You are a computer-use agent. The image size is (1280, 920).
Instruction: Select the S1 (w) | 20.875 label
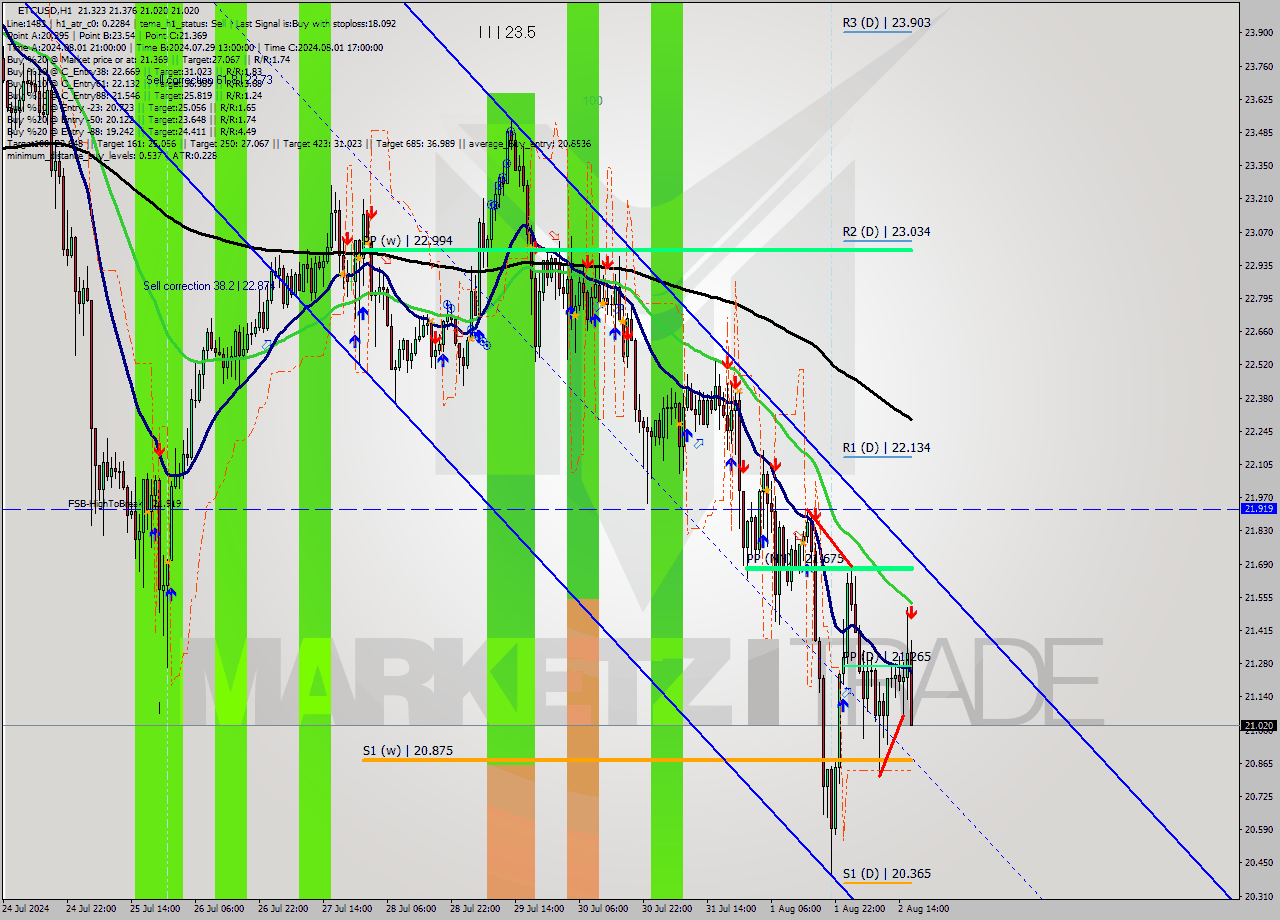pos(408,750)
